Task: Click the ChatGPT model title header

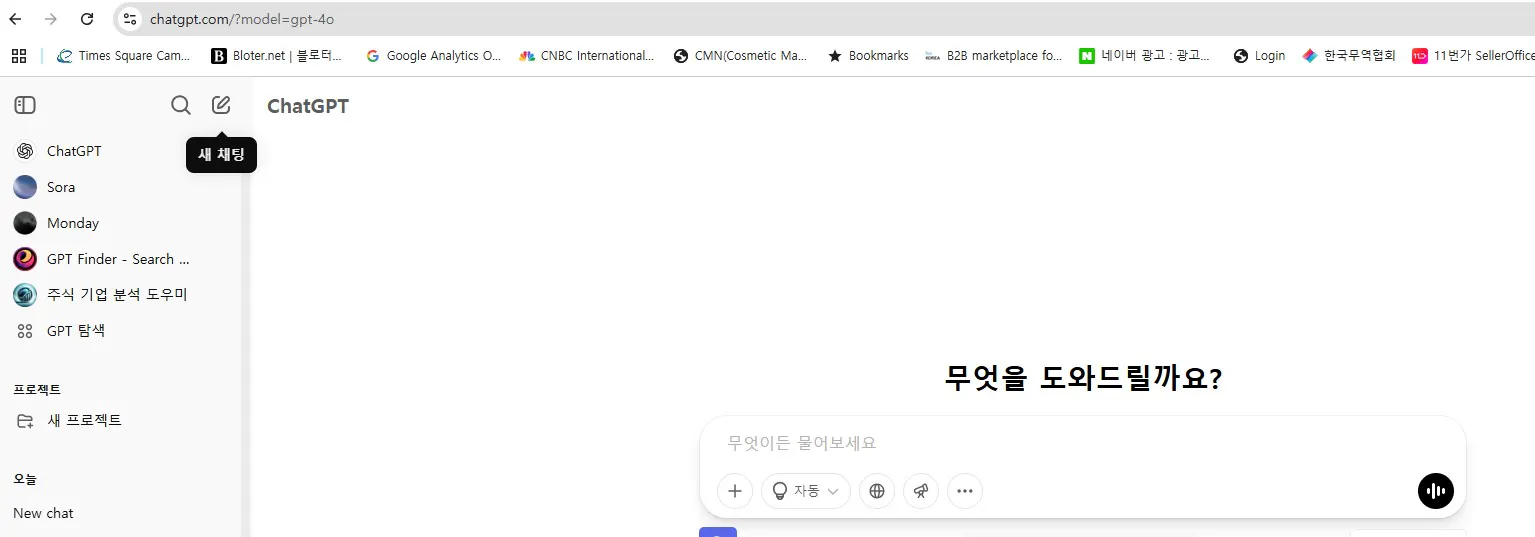Action: [x=308, y=106]
